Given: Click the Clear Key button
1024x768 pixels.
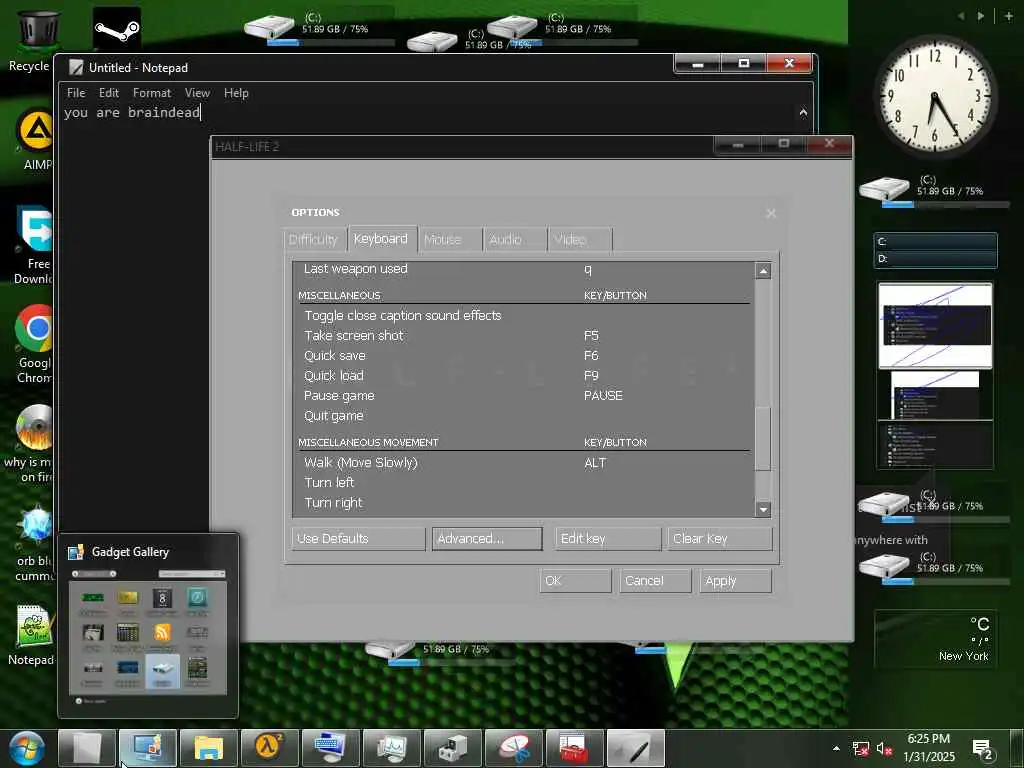Looking at the screenshot, I should [x=720, y=539].
